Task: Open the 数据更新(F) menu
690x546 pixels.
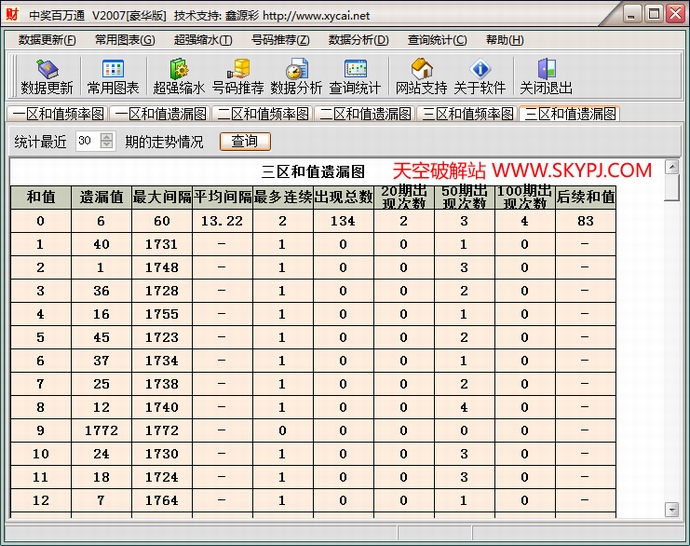Action: 47,40
